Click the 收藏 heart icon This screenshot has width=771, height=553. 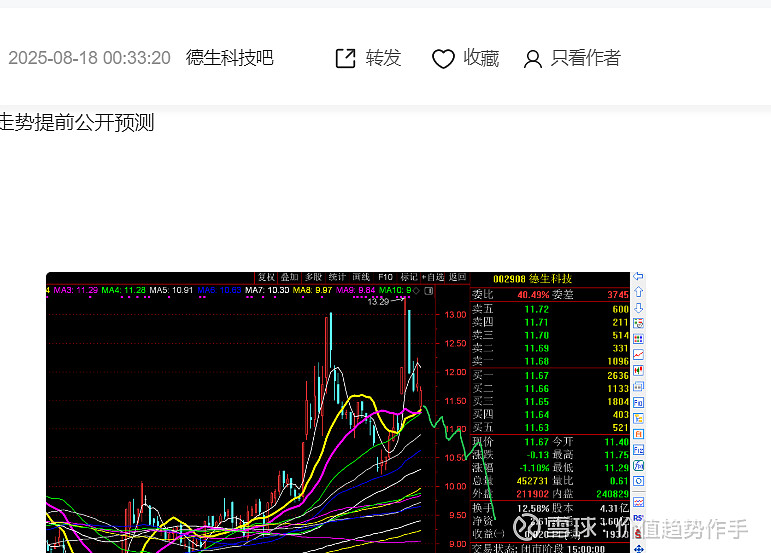coord(443,59)
